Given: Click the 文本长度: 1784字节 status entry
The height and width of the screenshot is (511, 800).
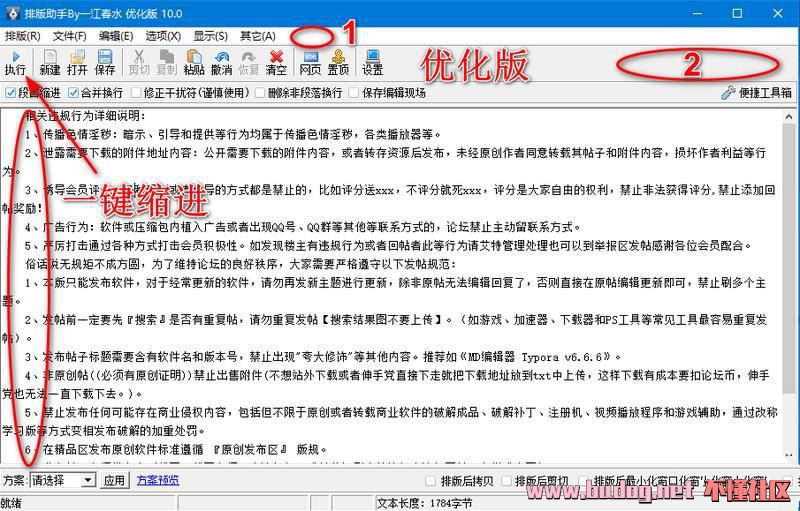Looking at the screenshot, I should click(x=424, y=503).
